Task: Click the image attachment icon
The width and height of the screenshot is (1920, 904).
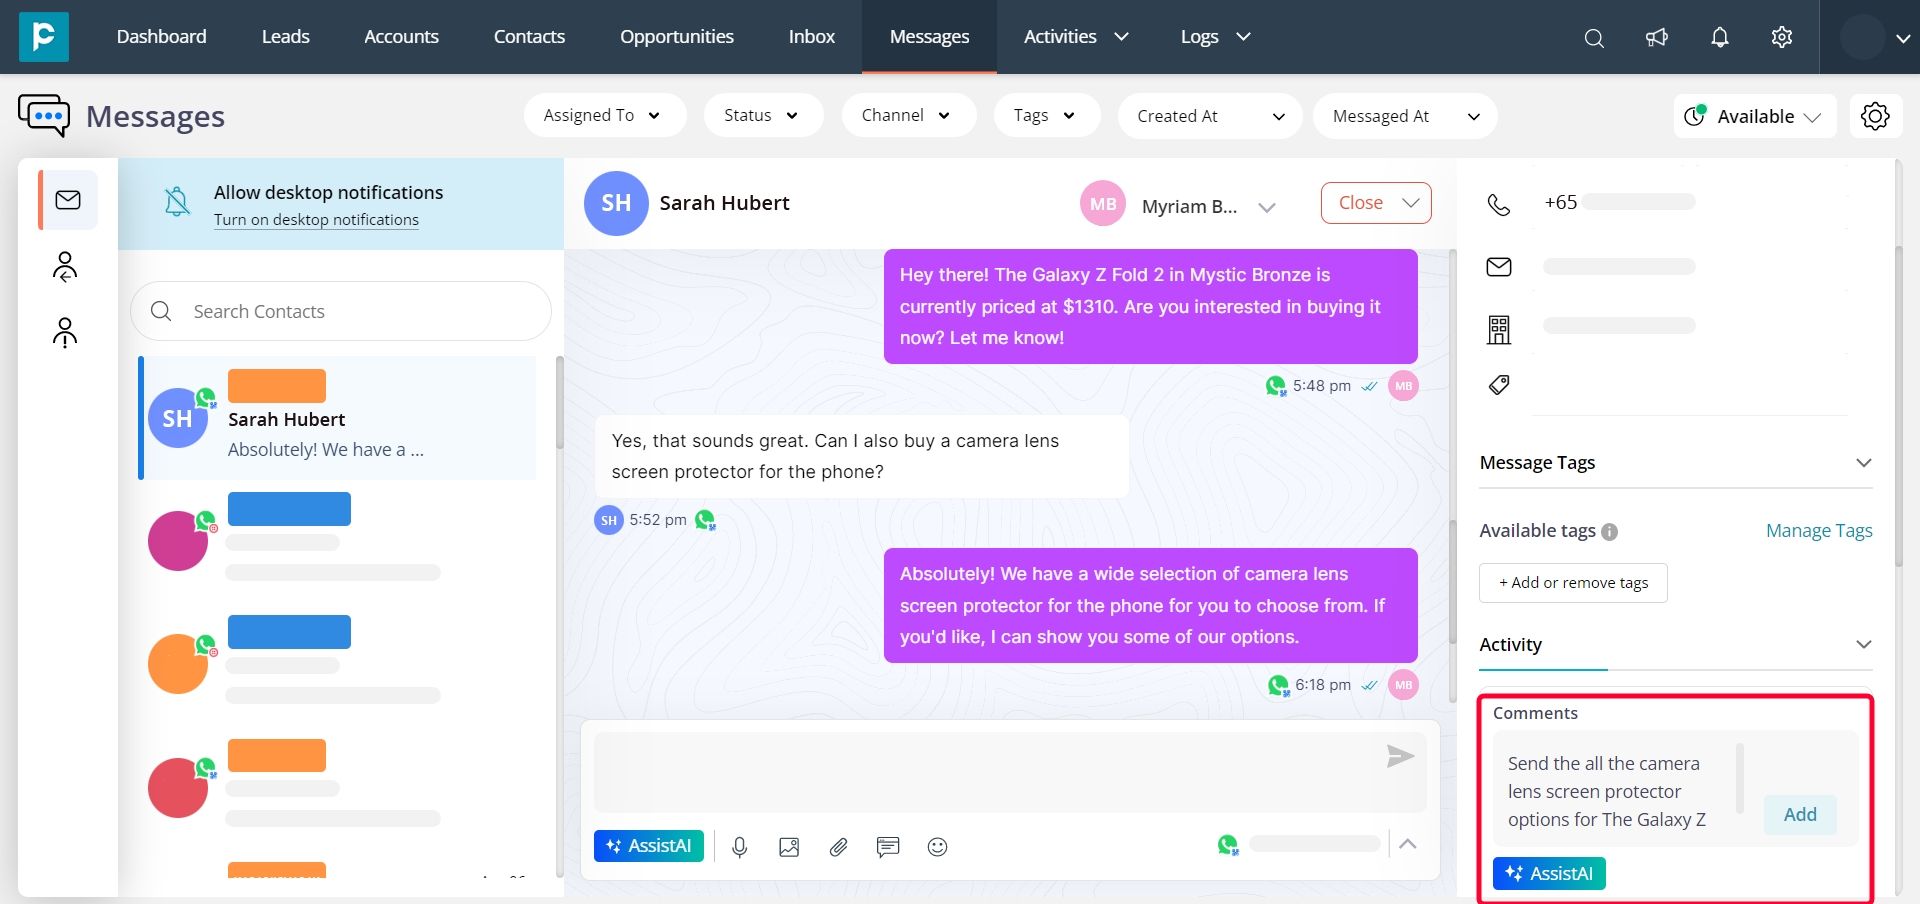Action: tap(789, 847)
